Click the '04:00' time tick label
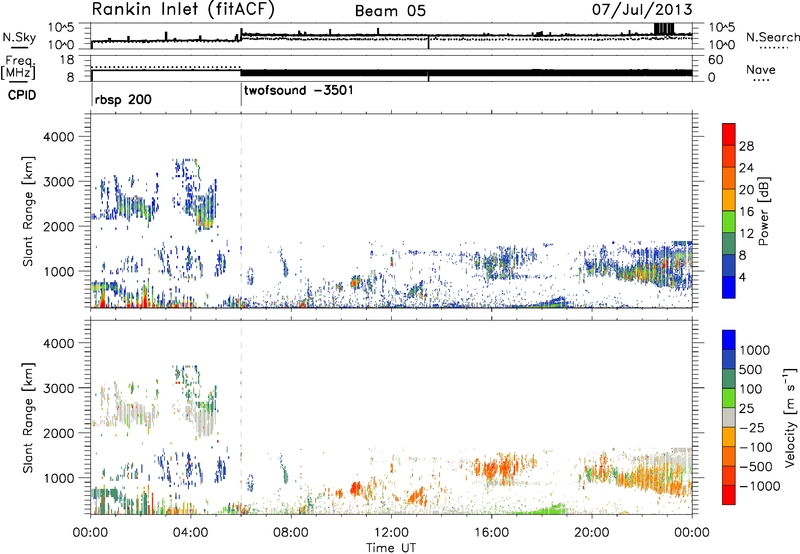 (190, 533)
